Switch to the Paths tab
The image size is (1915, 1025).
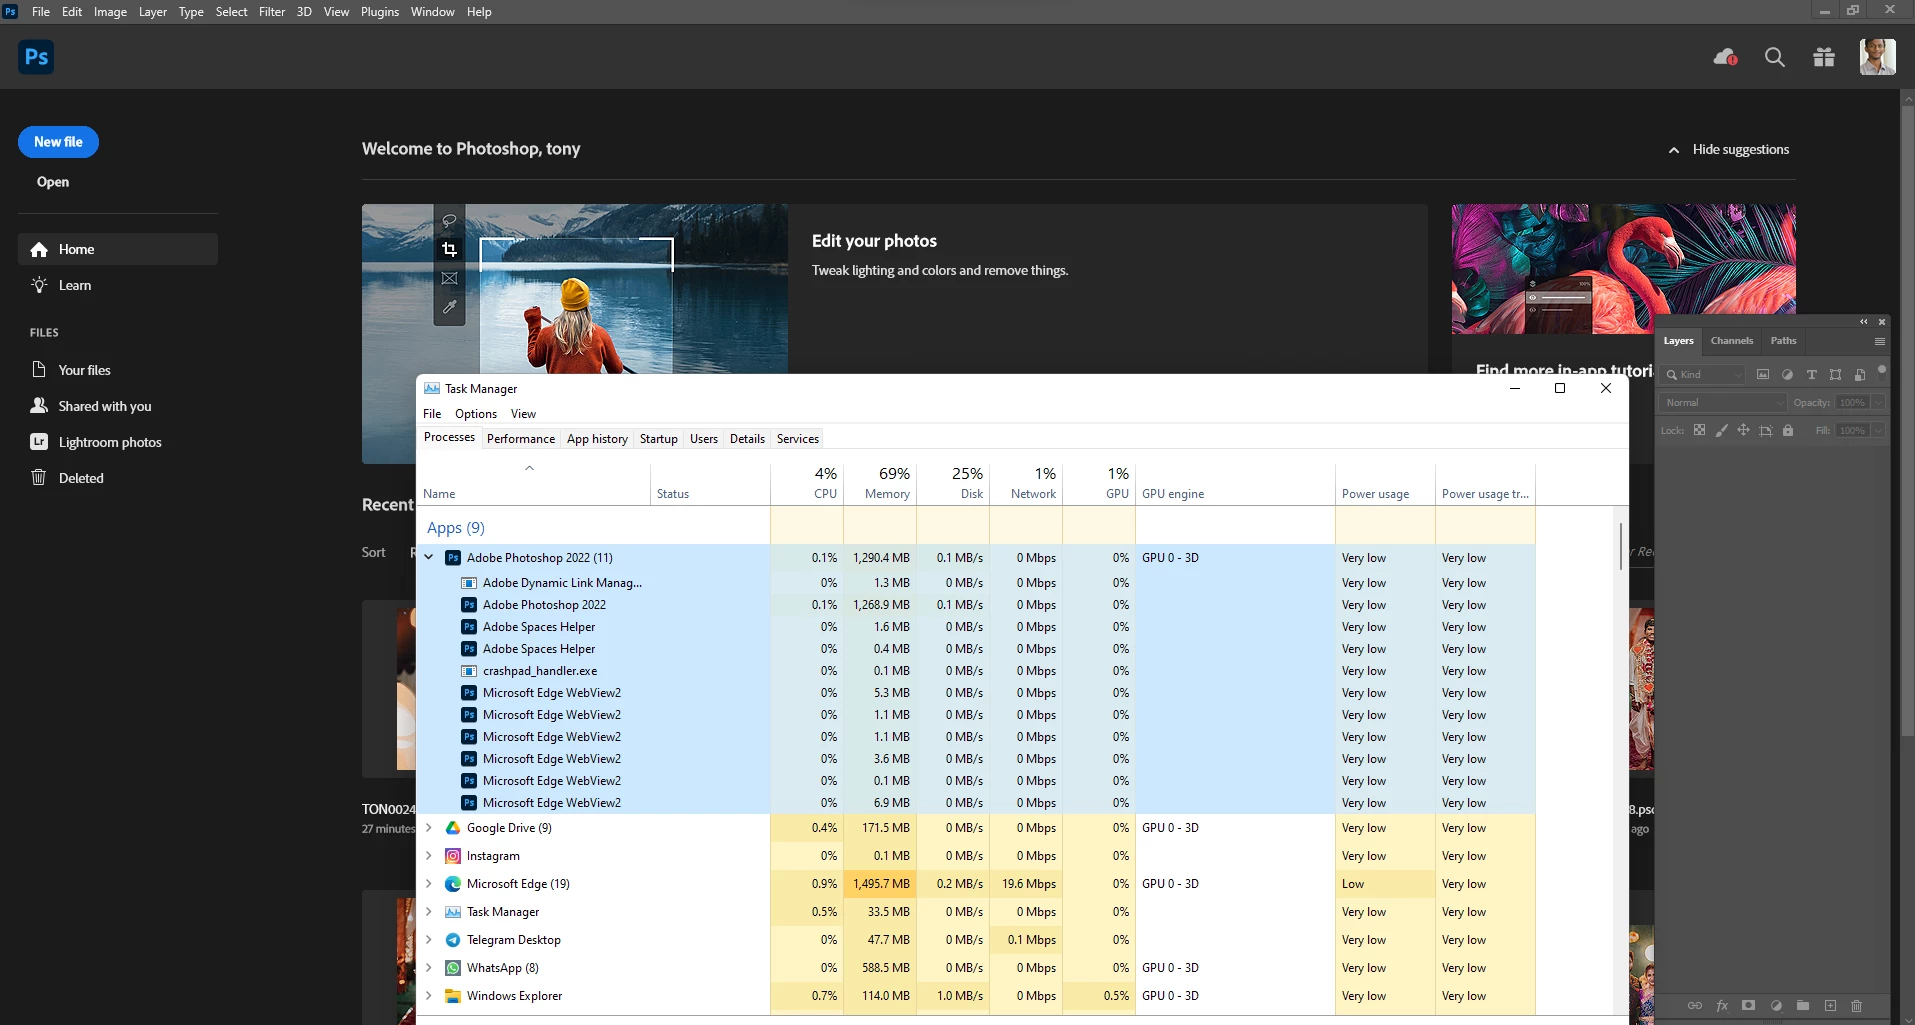pos(1783,341)
